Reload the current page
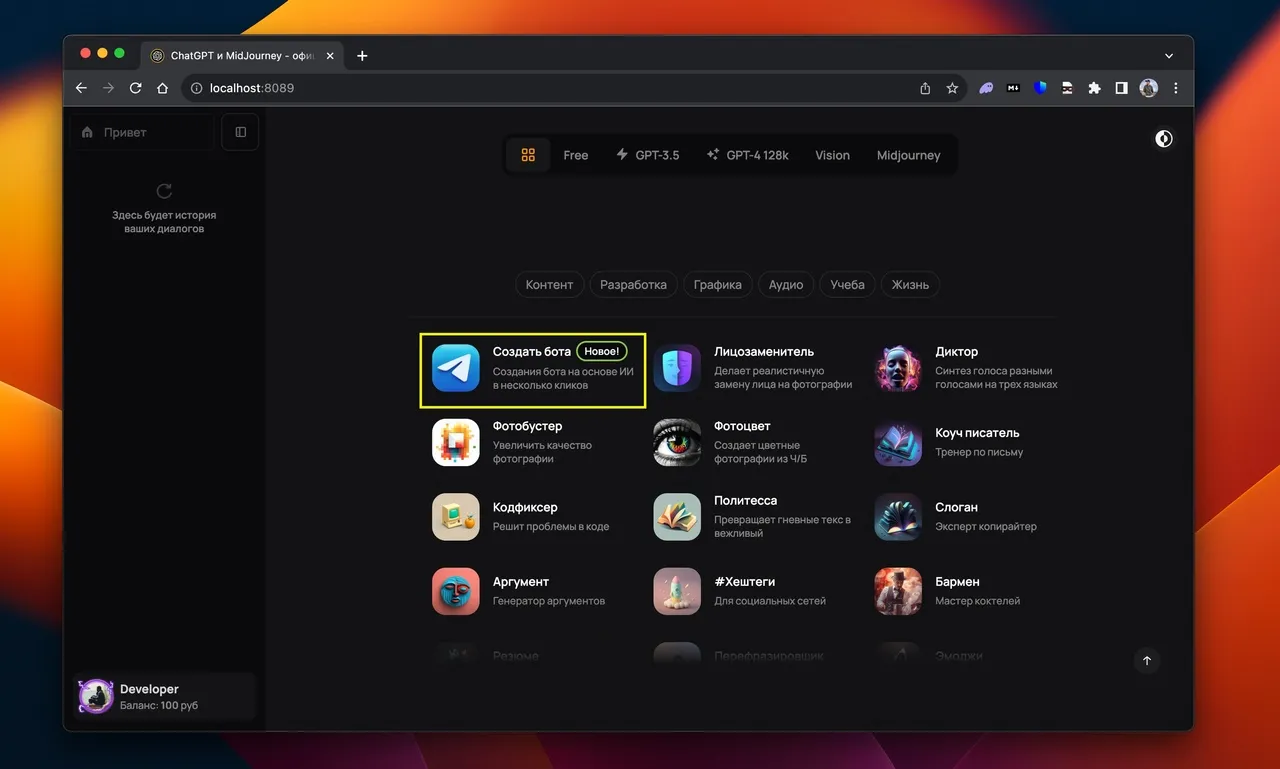Viewport: 1280px width, 769px height. 136,88
